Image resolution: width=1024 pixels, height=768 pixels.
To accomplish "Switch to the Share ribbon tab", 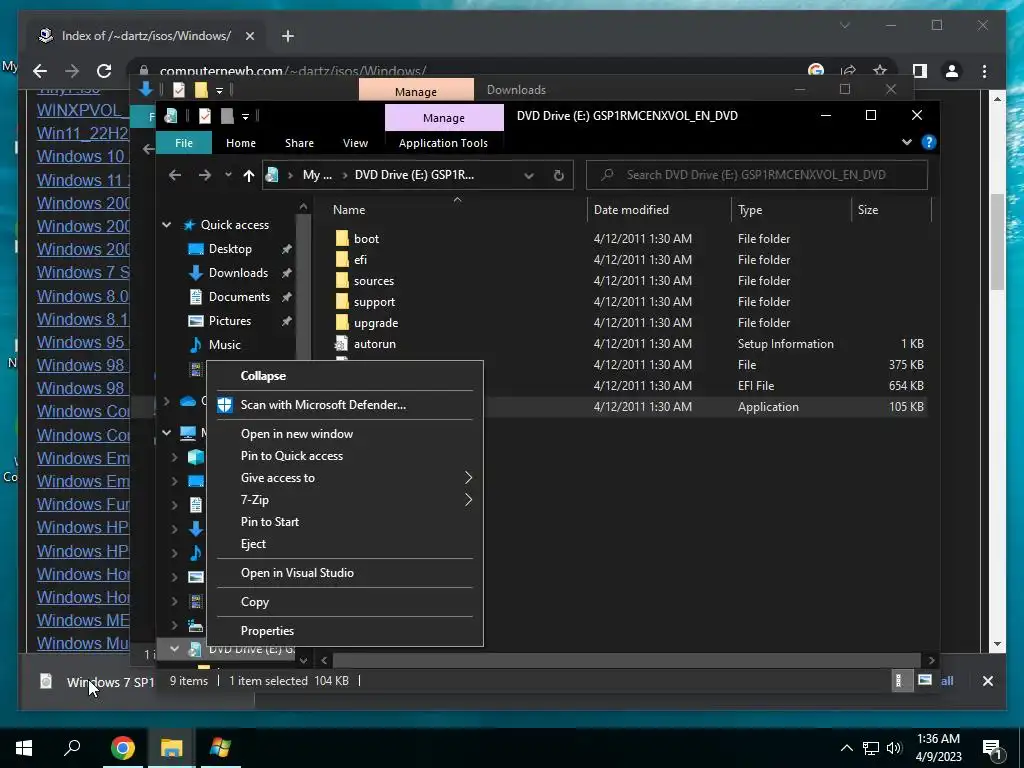I will point(299,143).
